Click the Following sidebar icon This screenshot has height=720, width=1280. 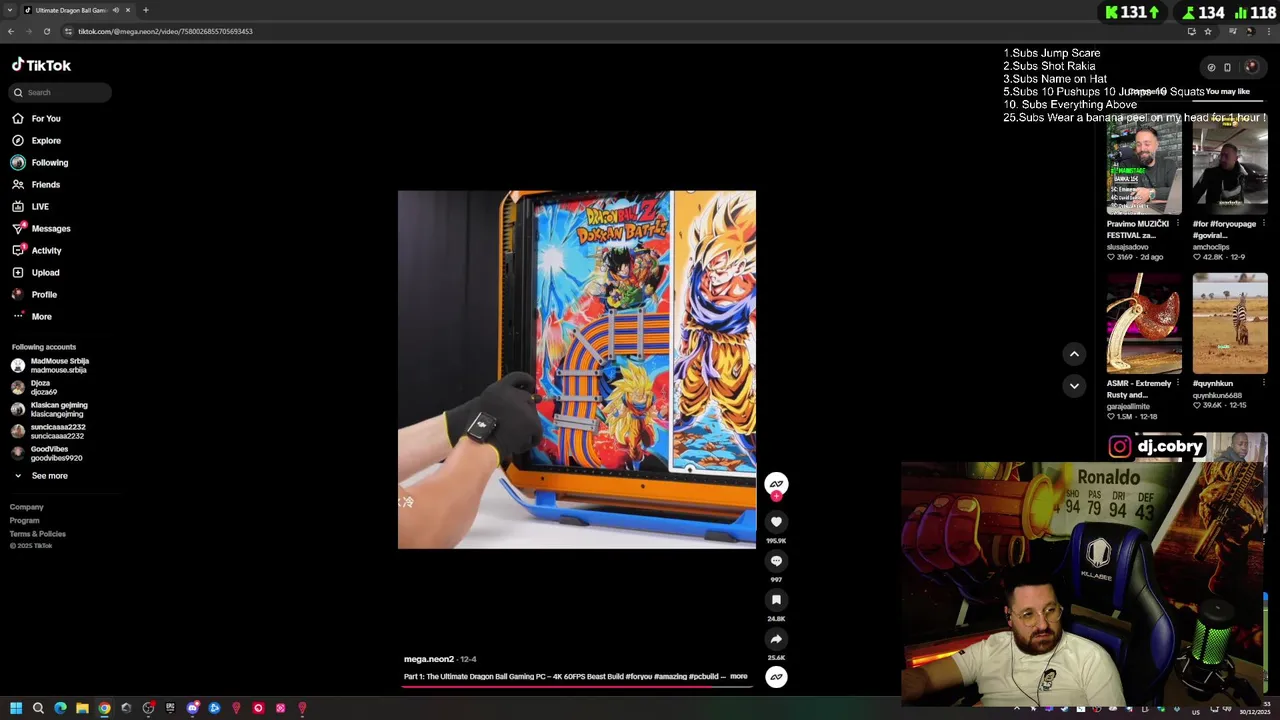point(18,162)
